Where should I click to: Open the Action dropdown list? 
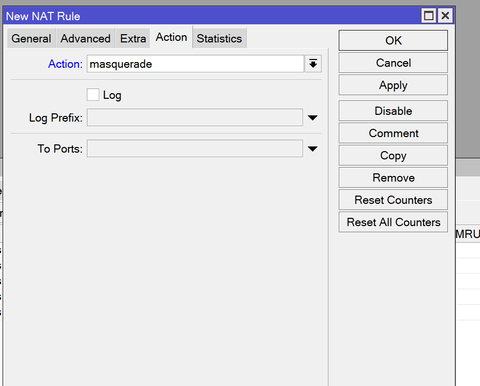coord(313,64)
